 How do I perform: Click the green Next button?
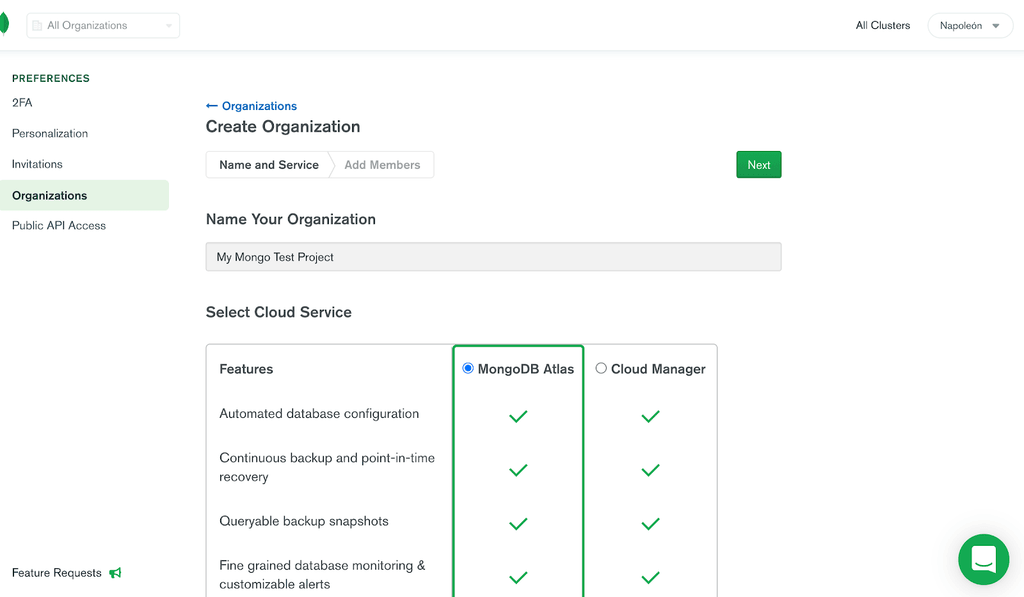click(x=758, y=165)
